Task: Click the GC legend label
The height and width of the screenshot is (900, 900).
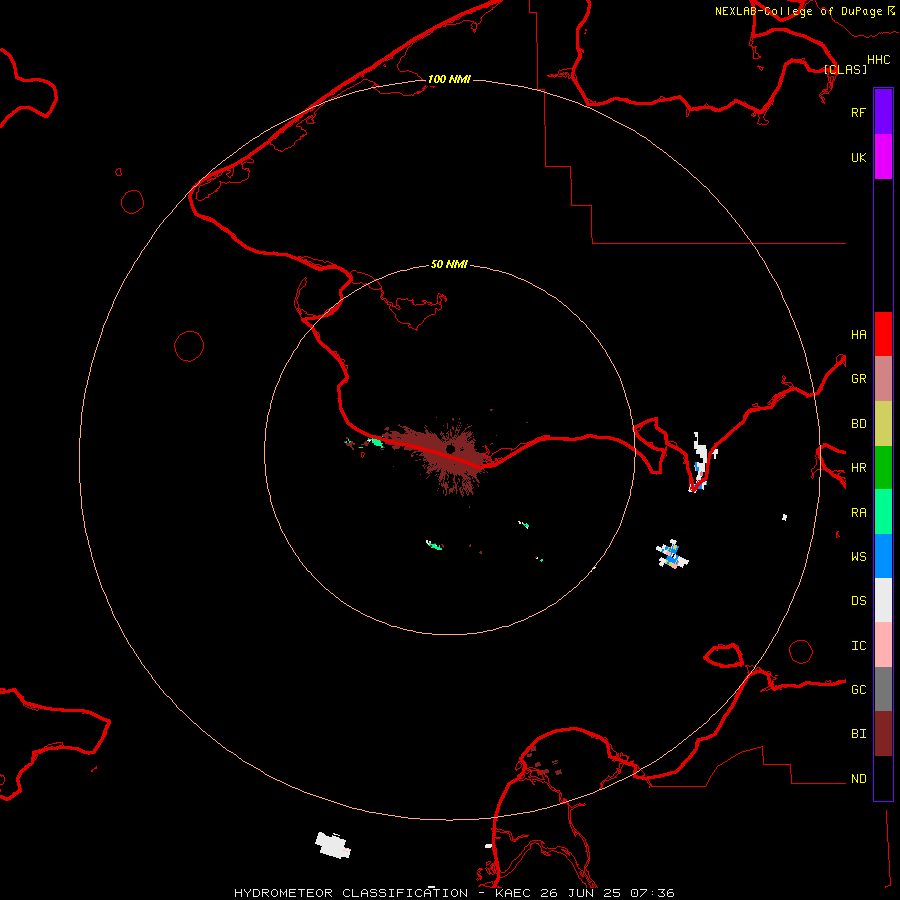Action: click(858, 690)
